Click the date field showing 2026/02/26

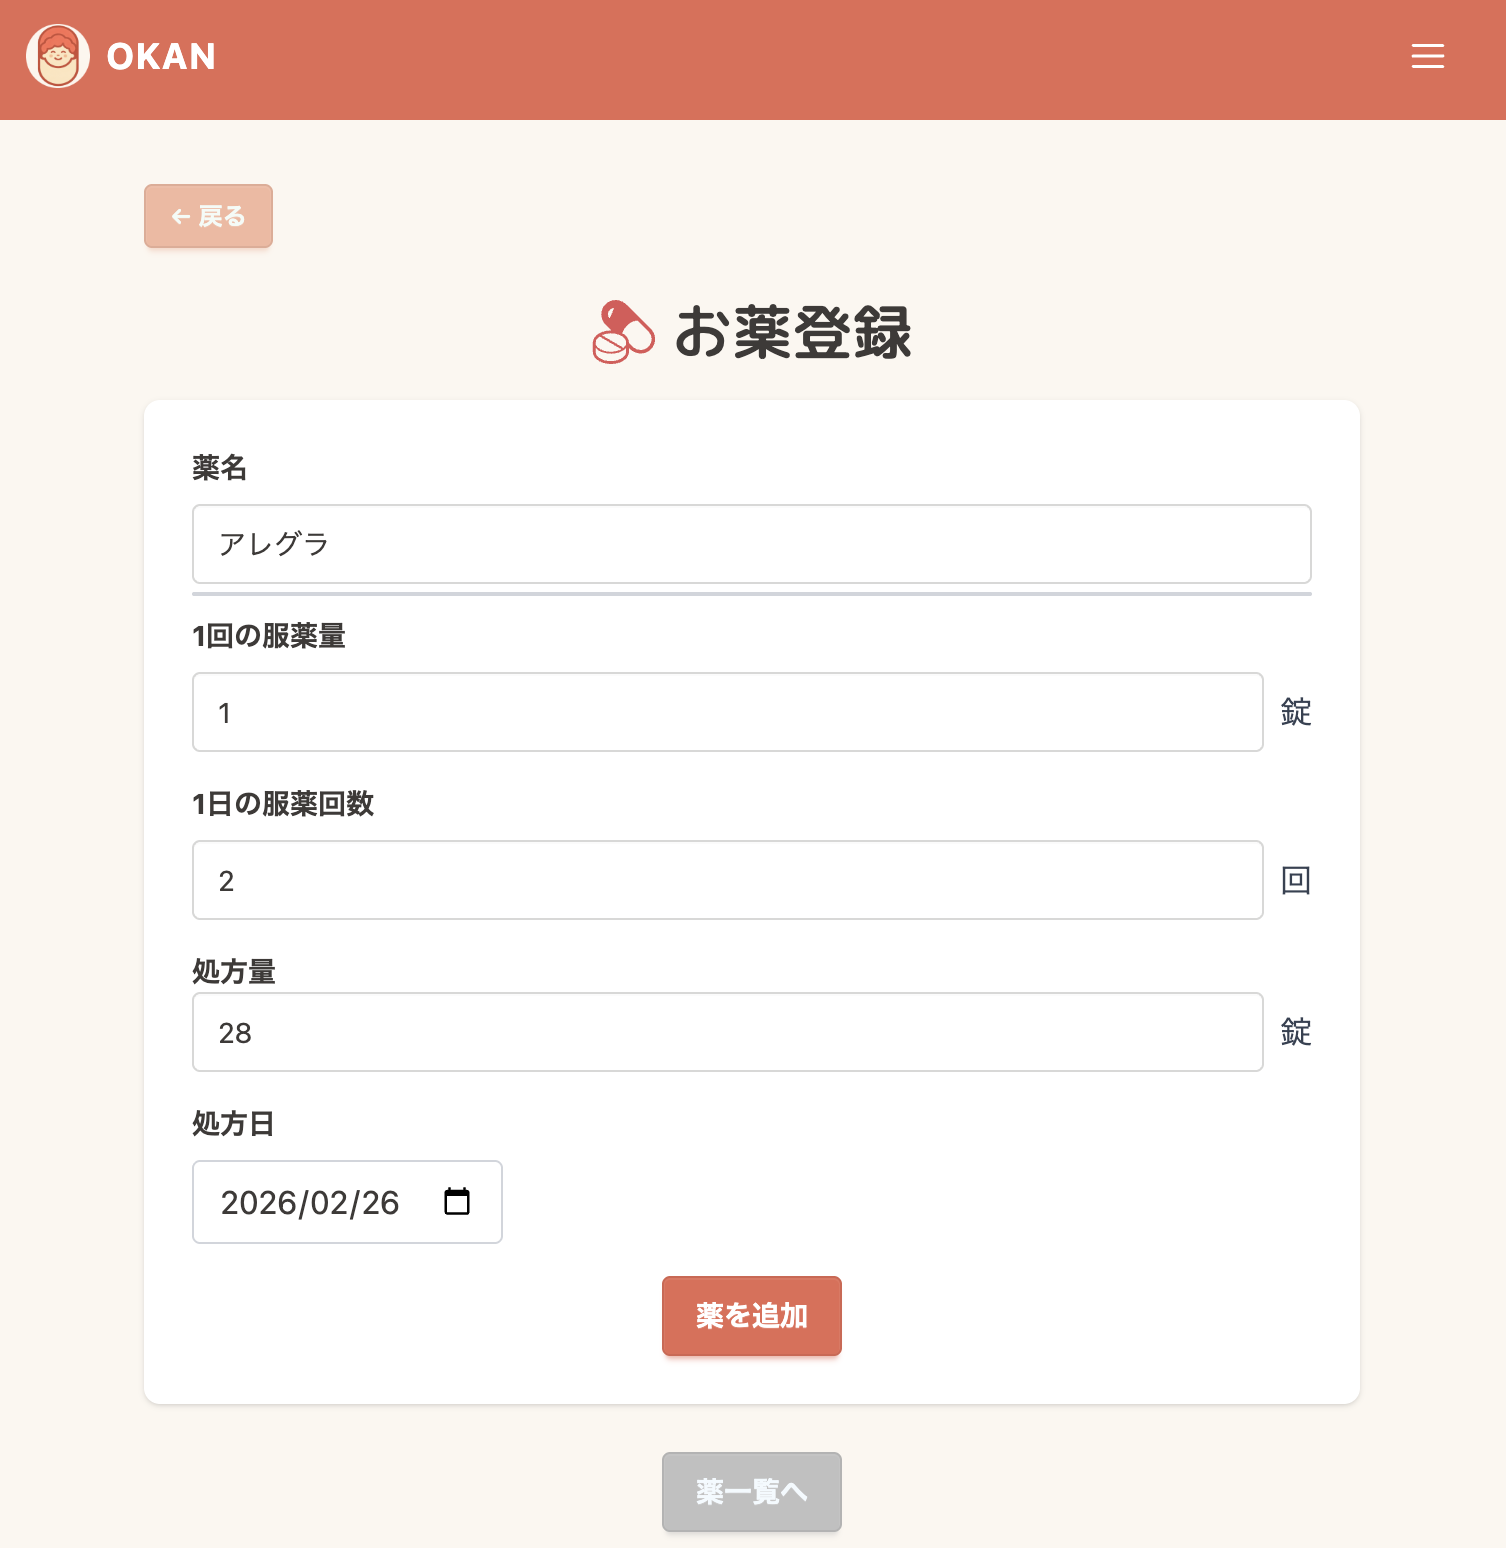point(310,1202)
